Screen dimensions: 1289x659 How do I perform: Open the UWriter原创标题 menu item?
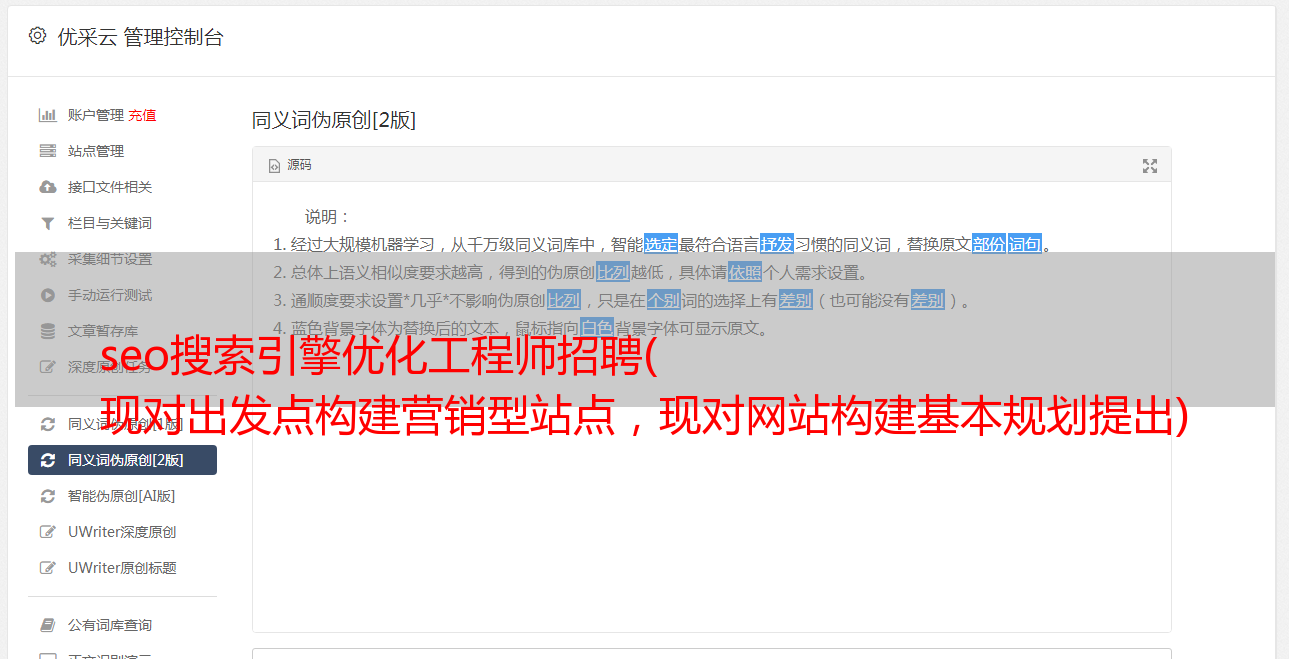tap(122, 568)
